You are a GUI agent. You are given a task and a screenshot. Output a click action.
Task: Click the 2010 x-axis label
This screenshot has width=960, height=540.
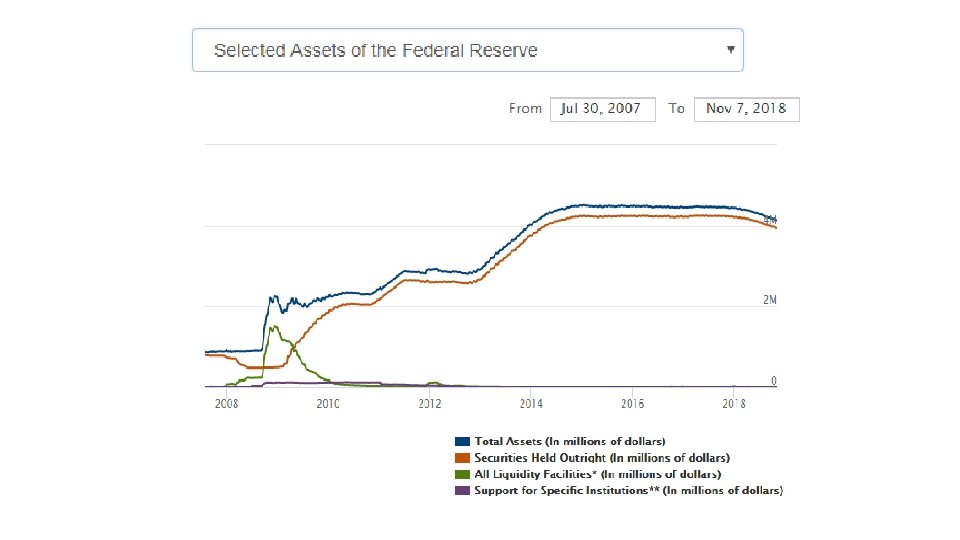328,403
